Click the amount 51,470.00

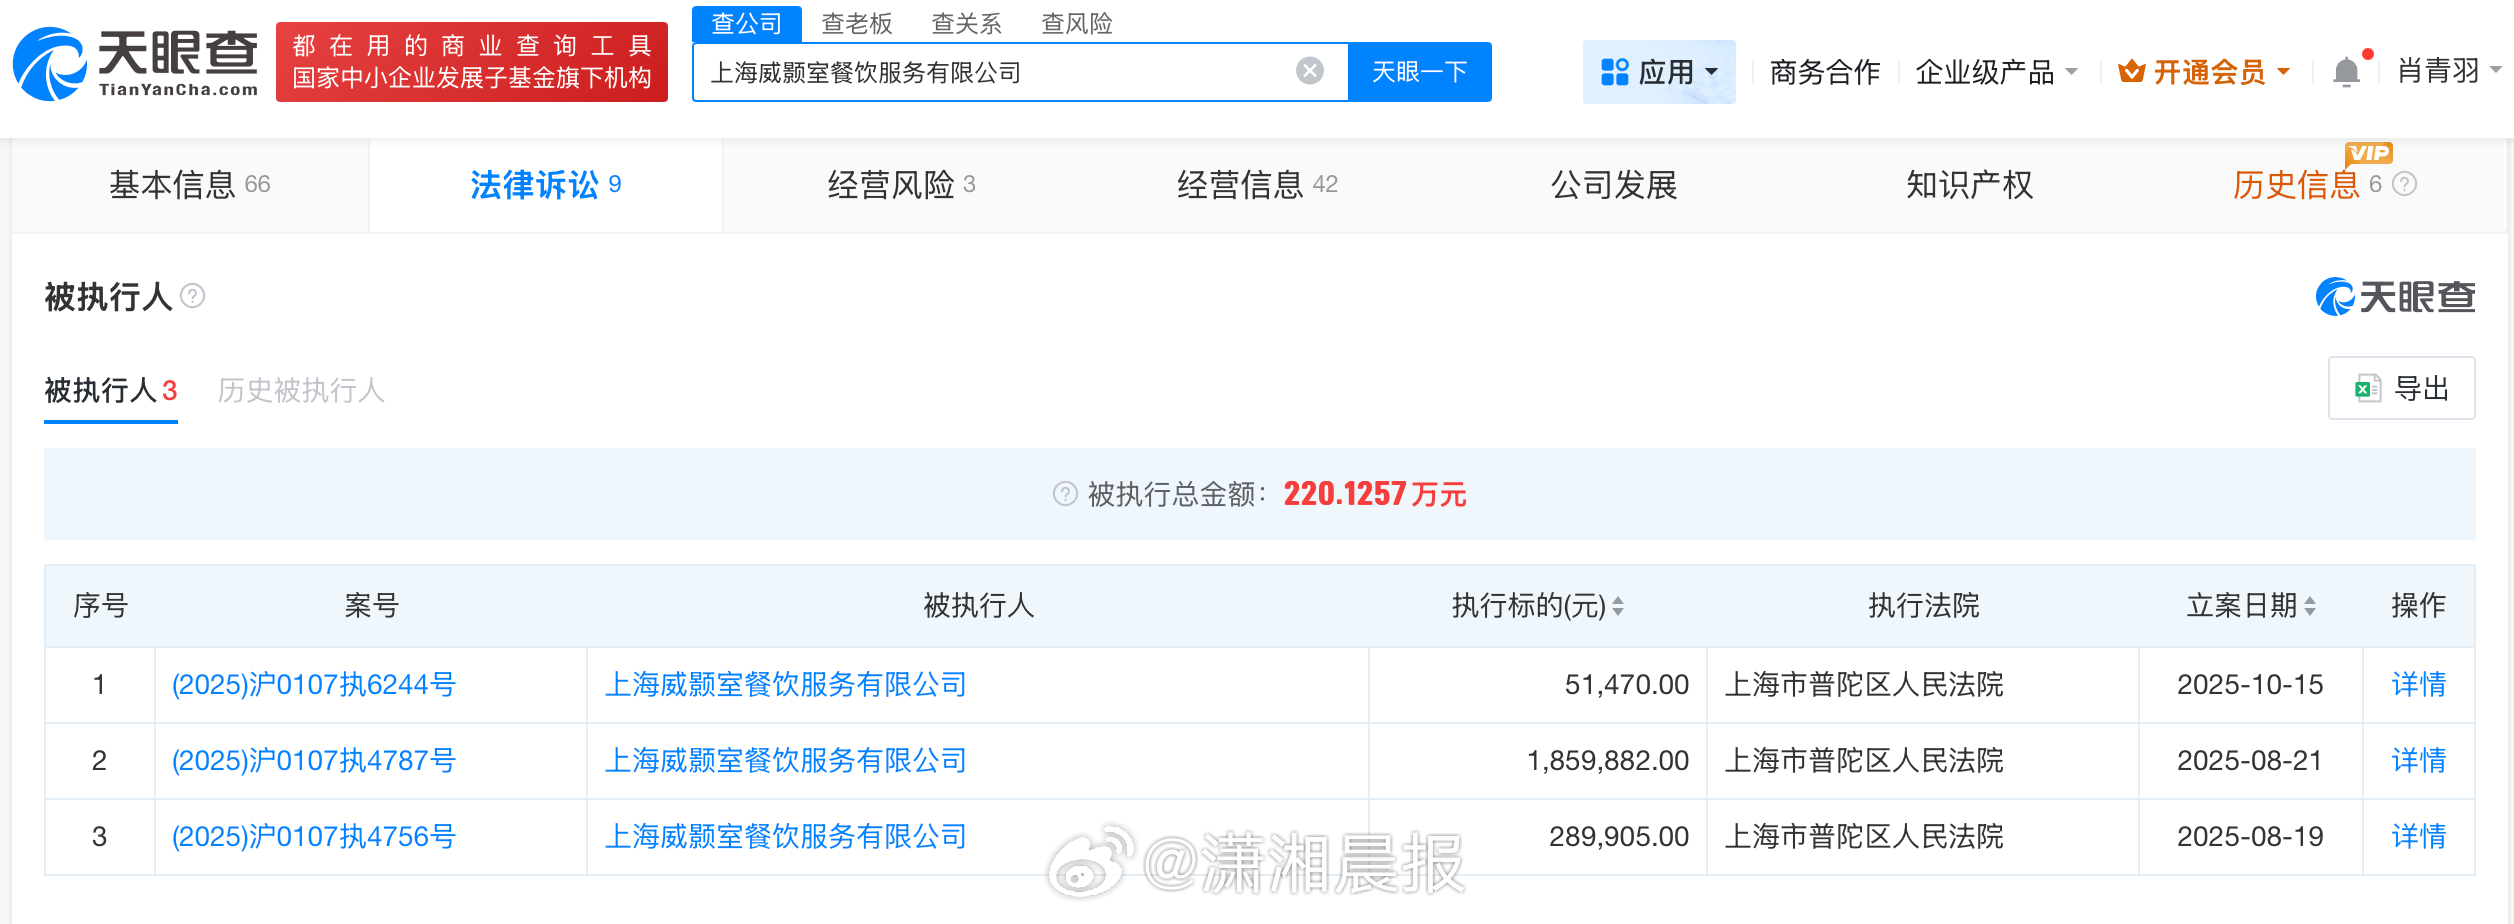[x=1626, y=685]
